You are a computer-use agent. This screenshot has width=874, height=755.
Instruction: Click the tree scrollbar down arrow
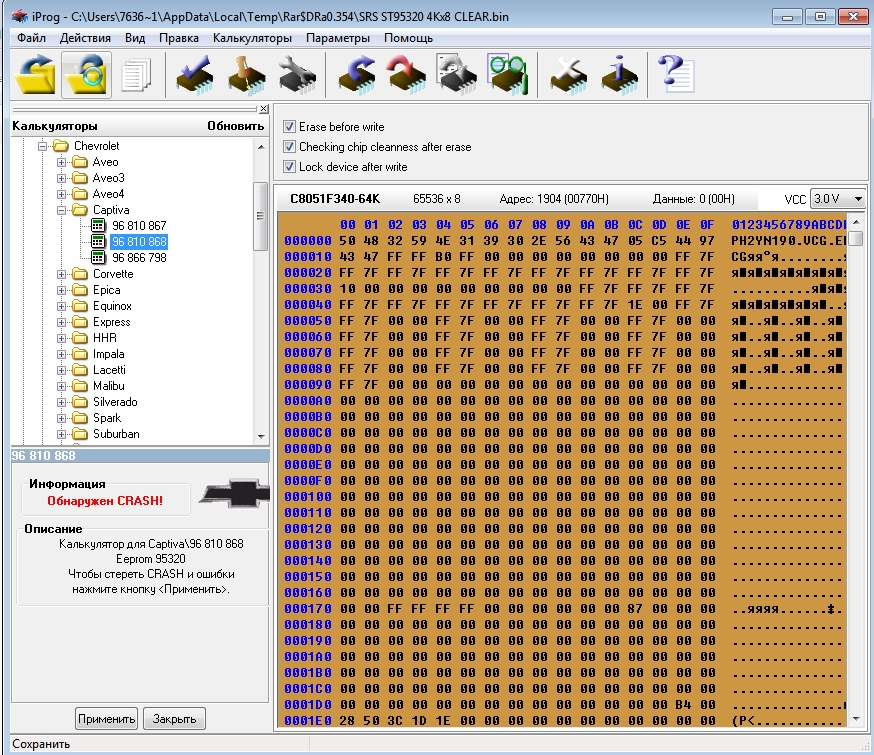click(x=261, y=436)
